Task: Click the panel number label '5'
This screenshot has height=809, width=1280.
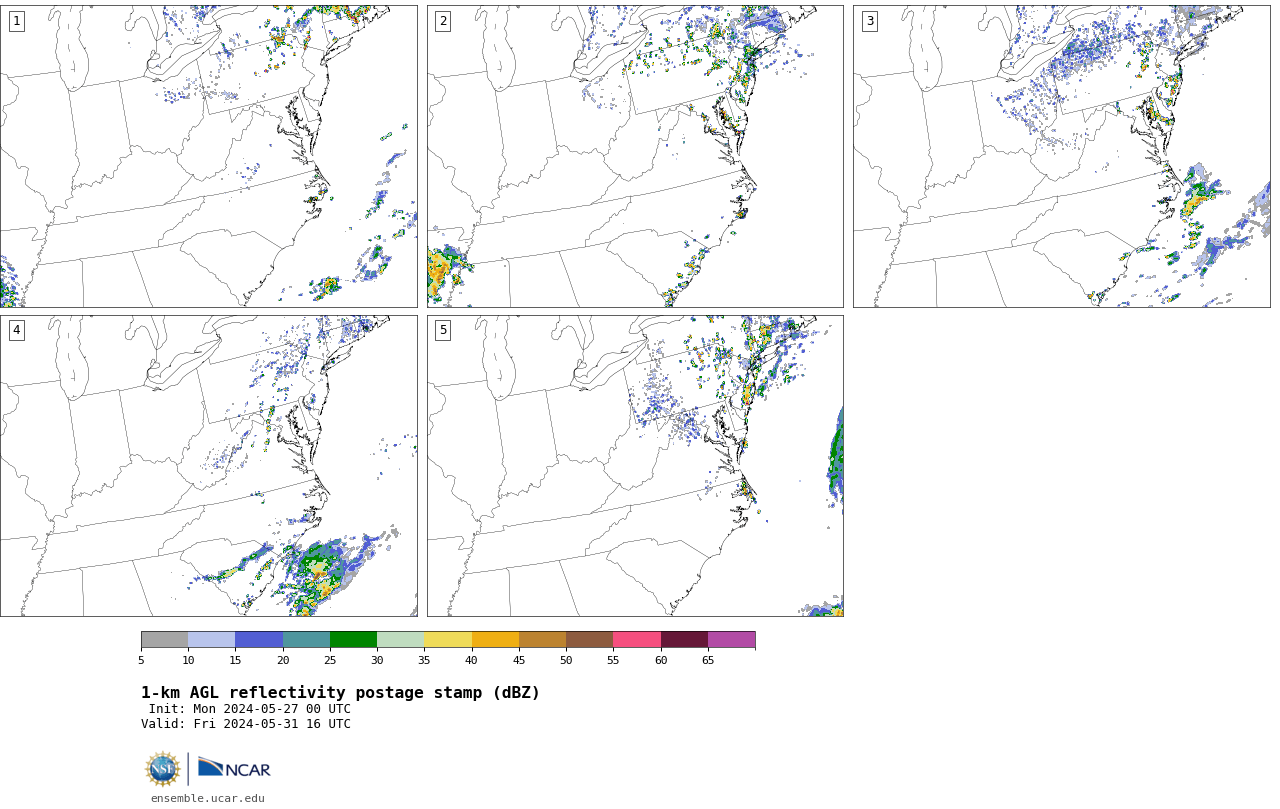Action: coord(442,330)
